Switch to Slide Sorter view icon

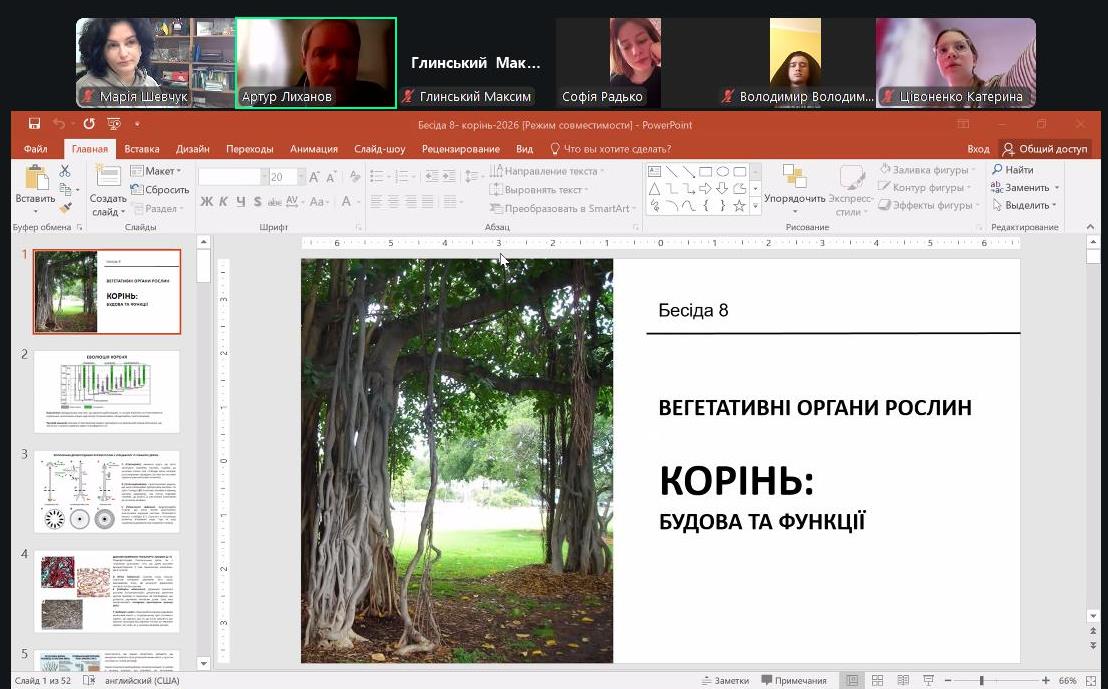point(875,681)
